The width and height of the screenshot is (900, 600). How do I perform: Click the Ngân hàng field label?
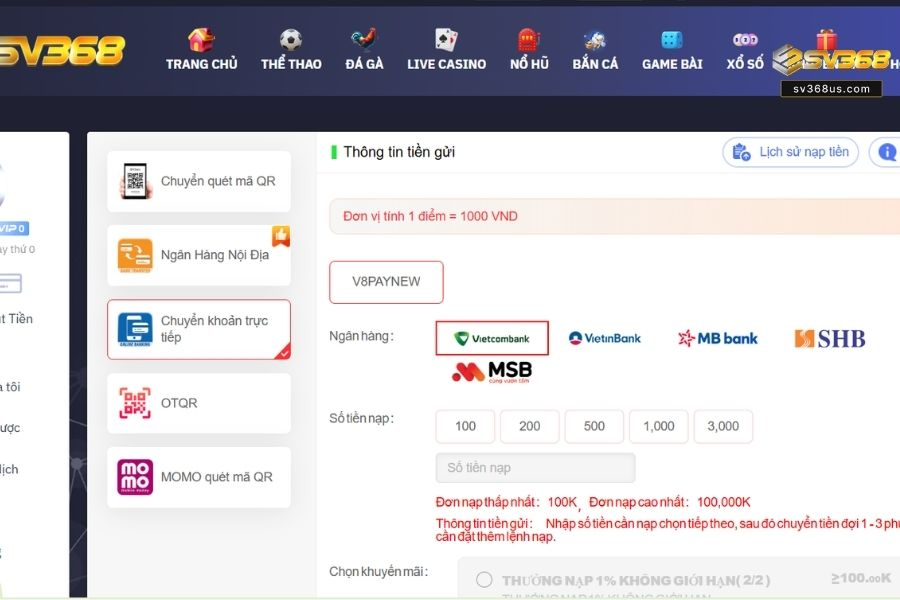[x=362, y=336]
